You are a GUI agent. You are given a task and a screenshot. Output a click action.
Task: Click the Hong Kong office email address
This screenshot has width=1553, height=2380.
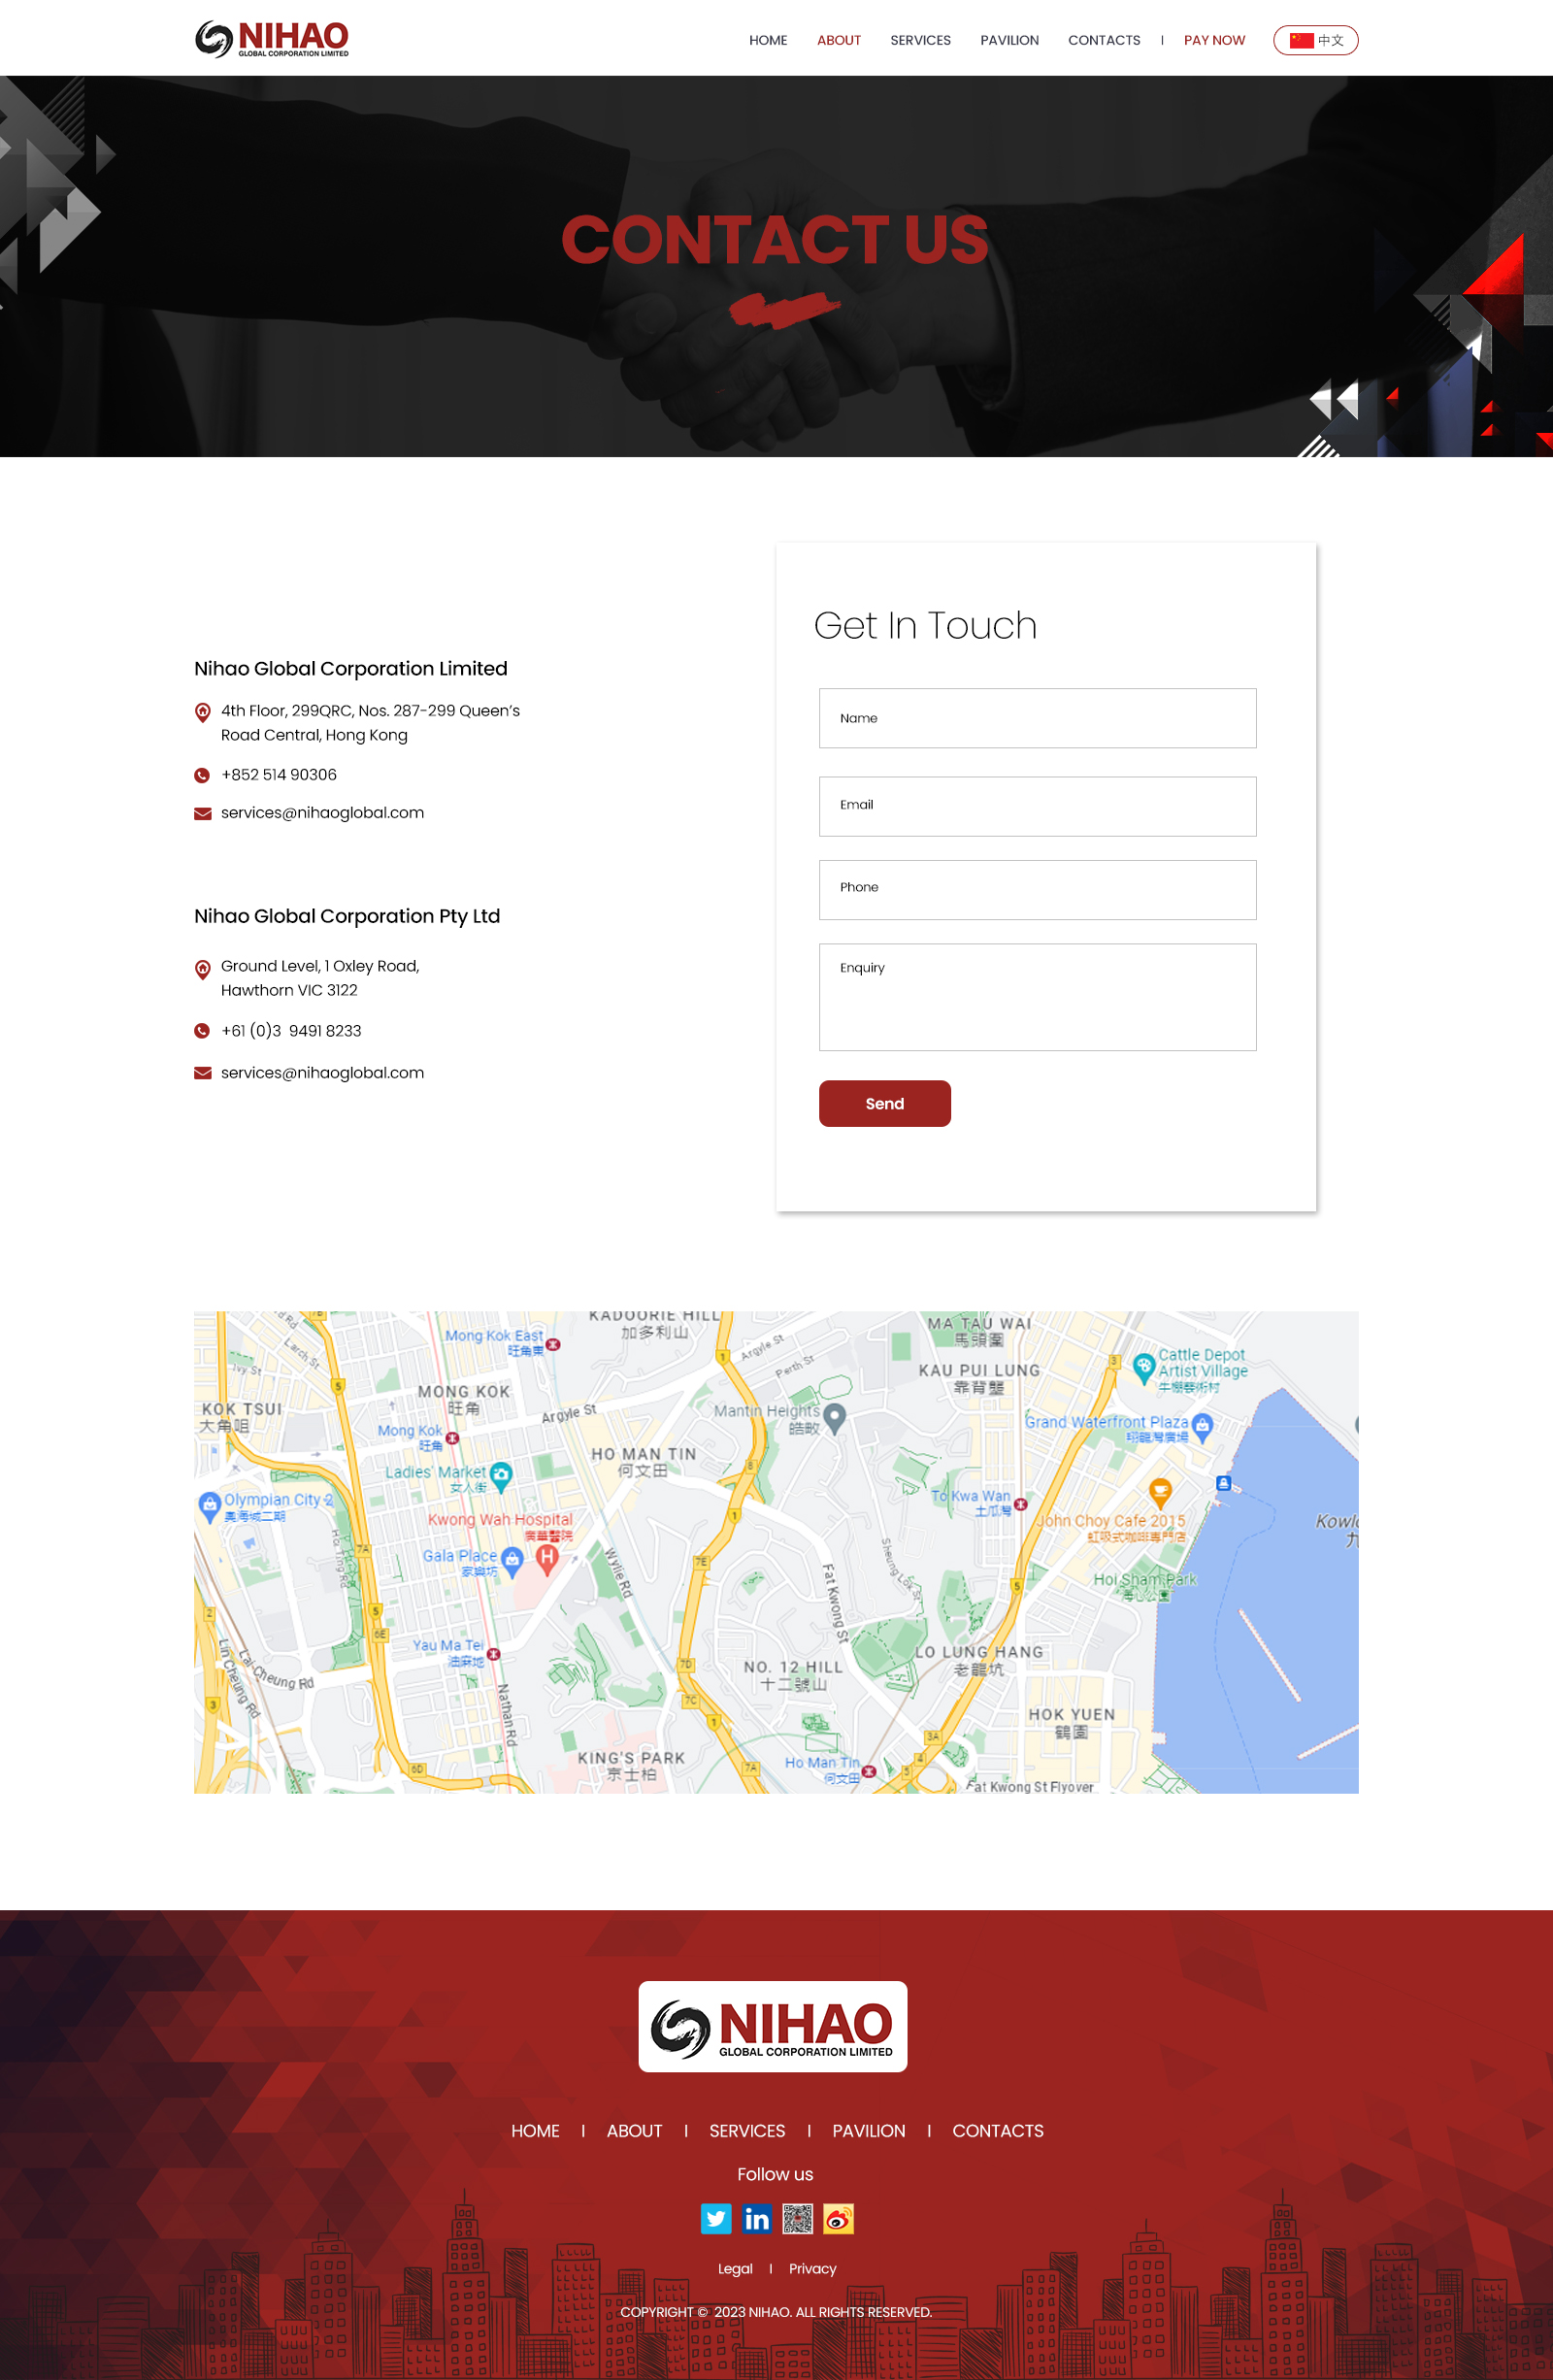(322, 812)
